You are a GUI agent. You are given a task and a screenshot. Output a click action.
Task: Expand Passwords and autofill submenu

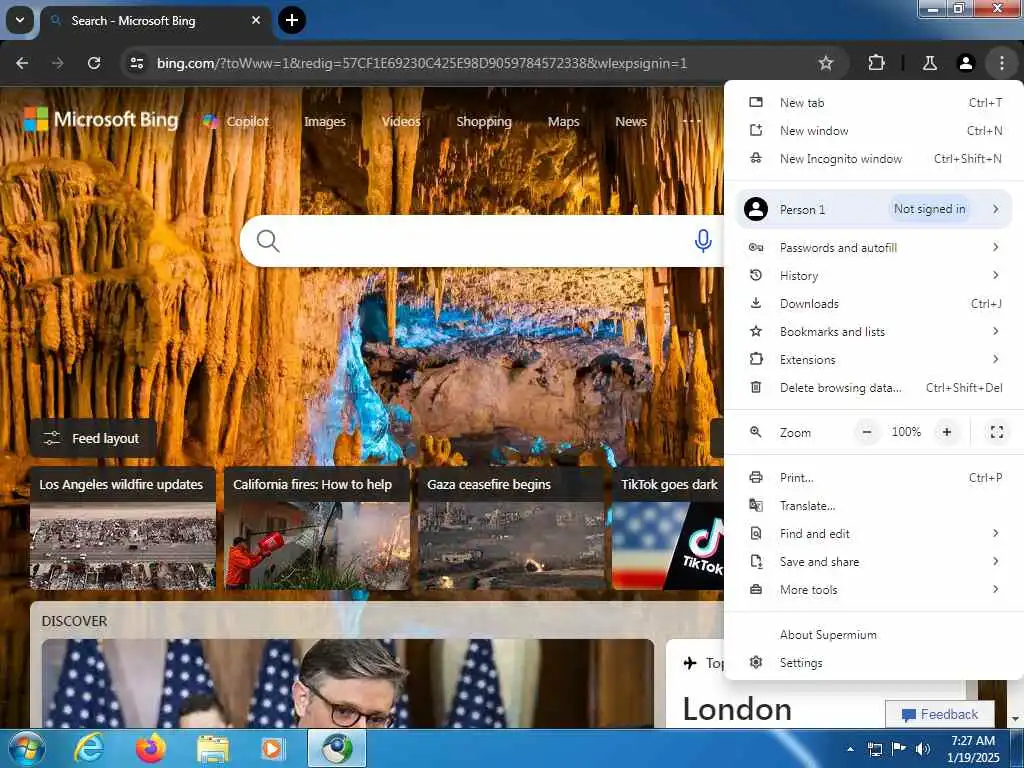[x=874, y=248]
